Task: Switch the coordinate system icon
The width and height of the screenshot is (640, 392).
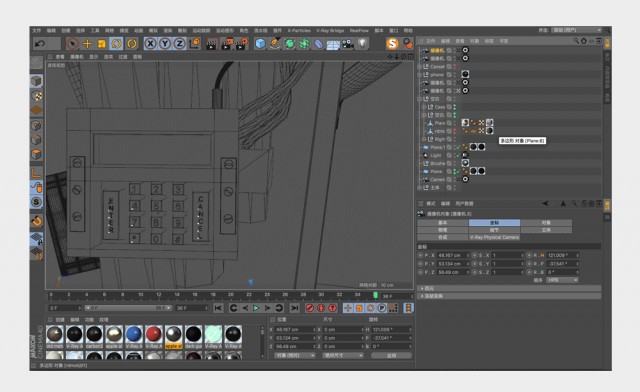Action: tap(194, 43)
